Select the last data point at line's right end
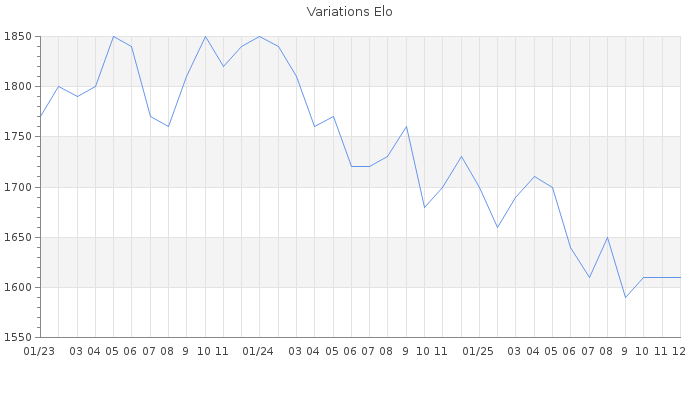The image size is (700, 400). [x=680, y=277]
